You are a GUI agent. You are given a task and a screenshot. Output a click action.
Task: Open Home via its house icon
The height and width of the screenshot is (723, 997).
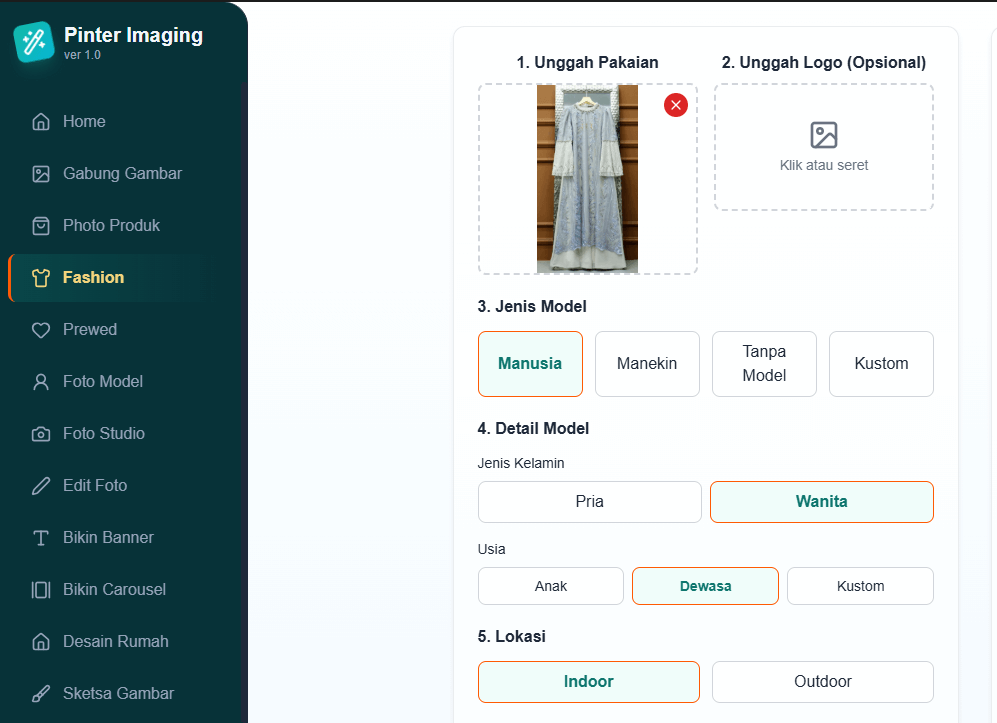pyautogui.click(x=41, y=122)
